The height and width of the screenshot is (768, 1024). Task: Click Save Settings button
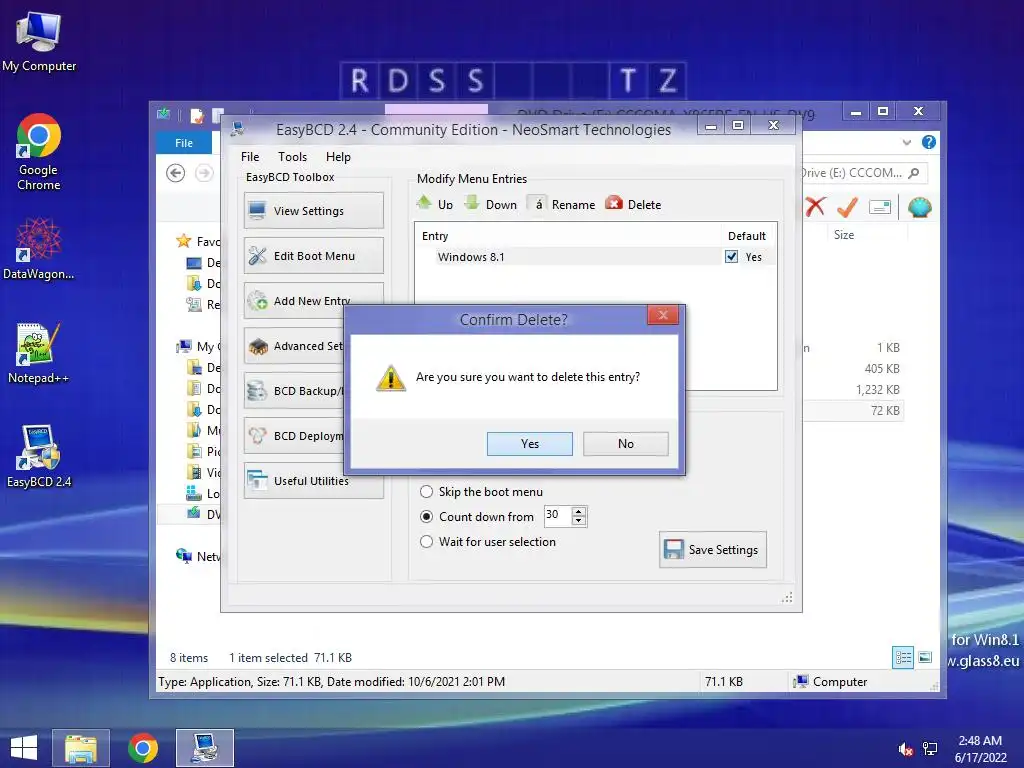pyautogui.click(x=712, y=549)
